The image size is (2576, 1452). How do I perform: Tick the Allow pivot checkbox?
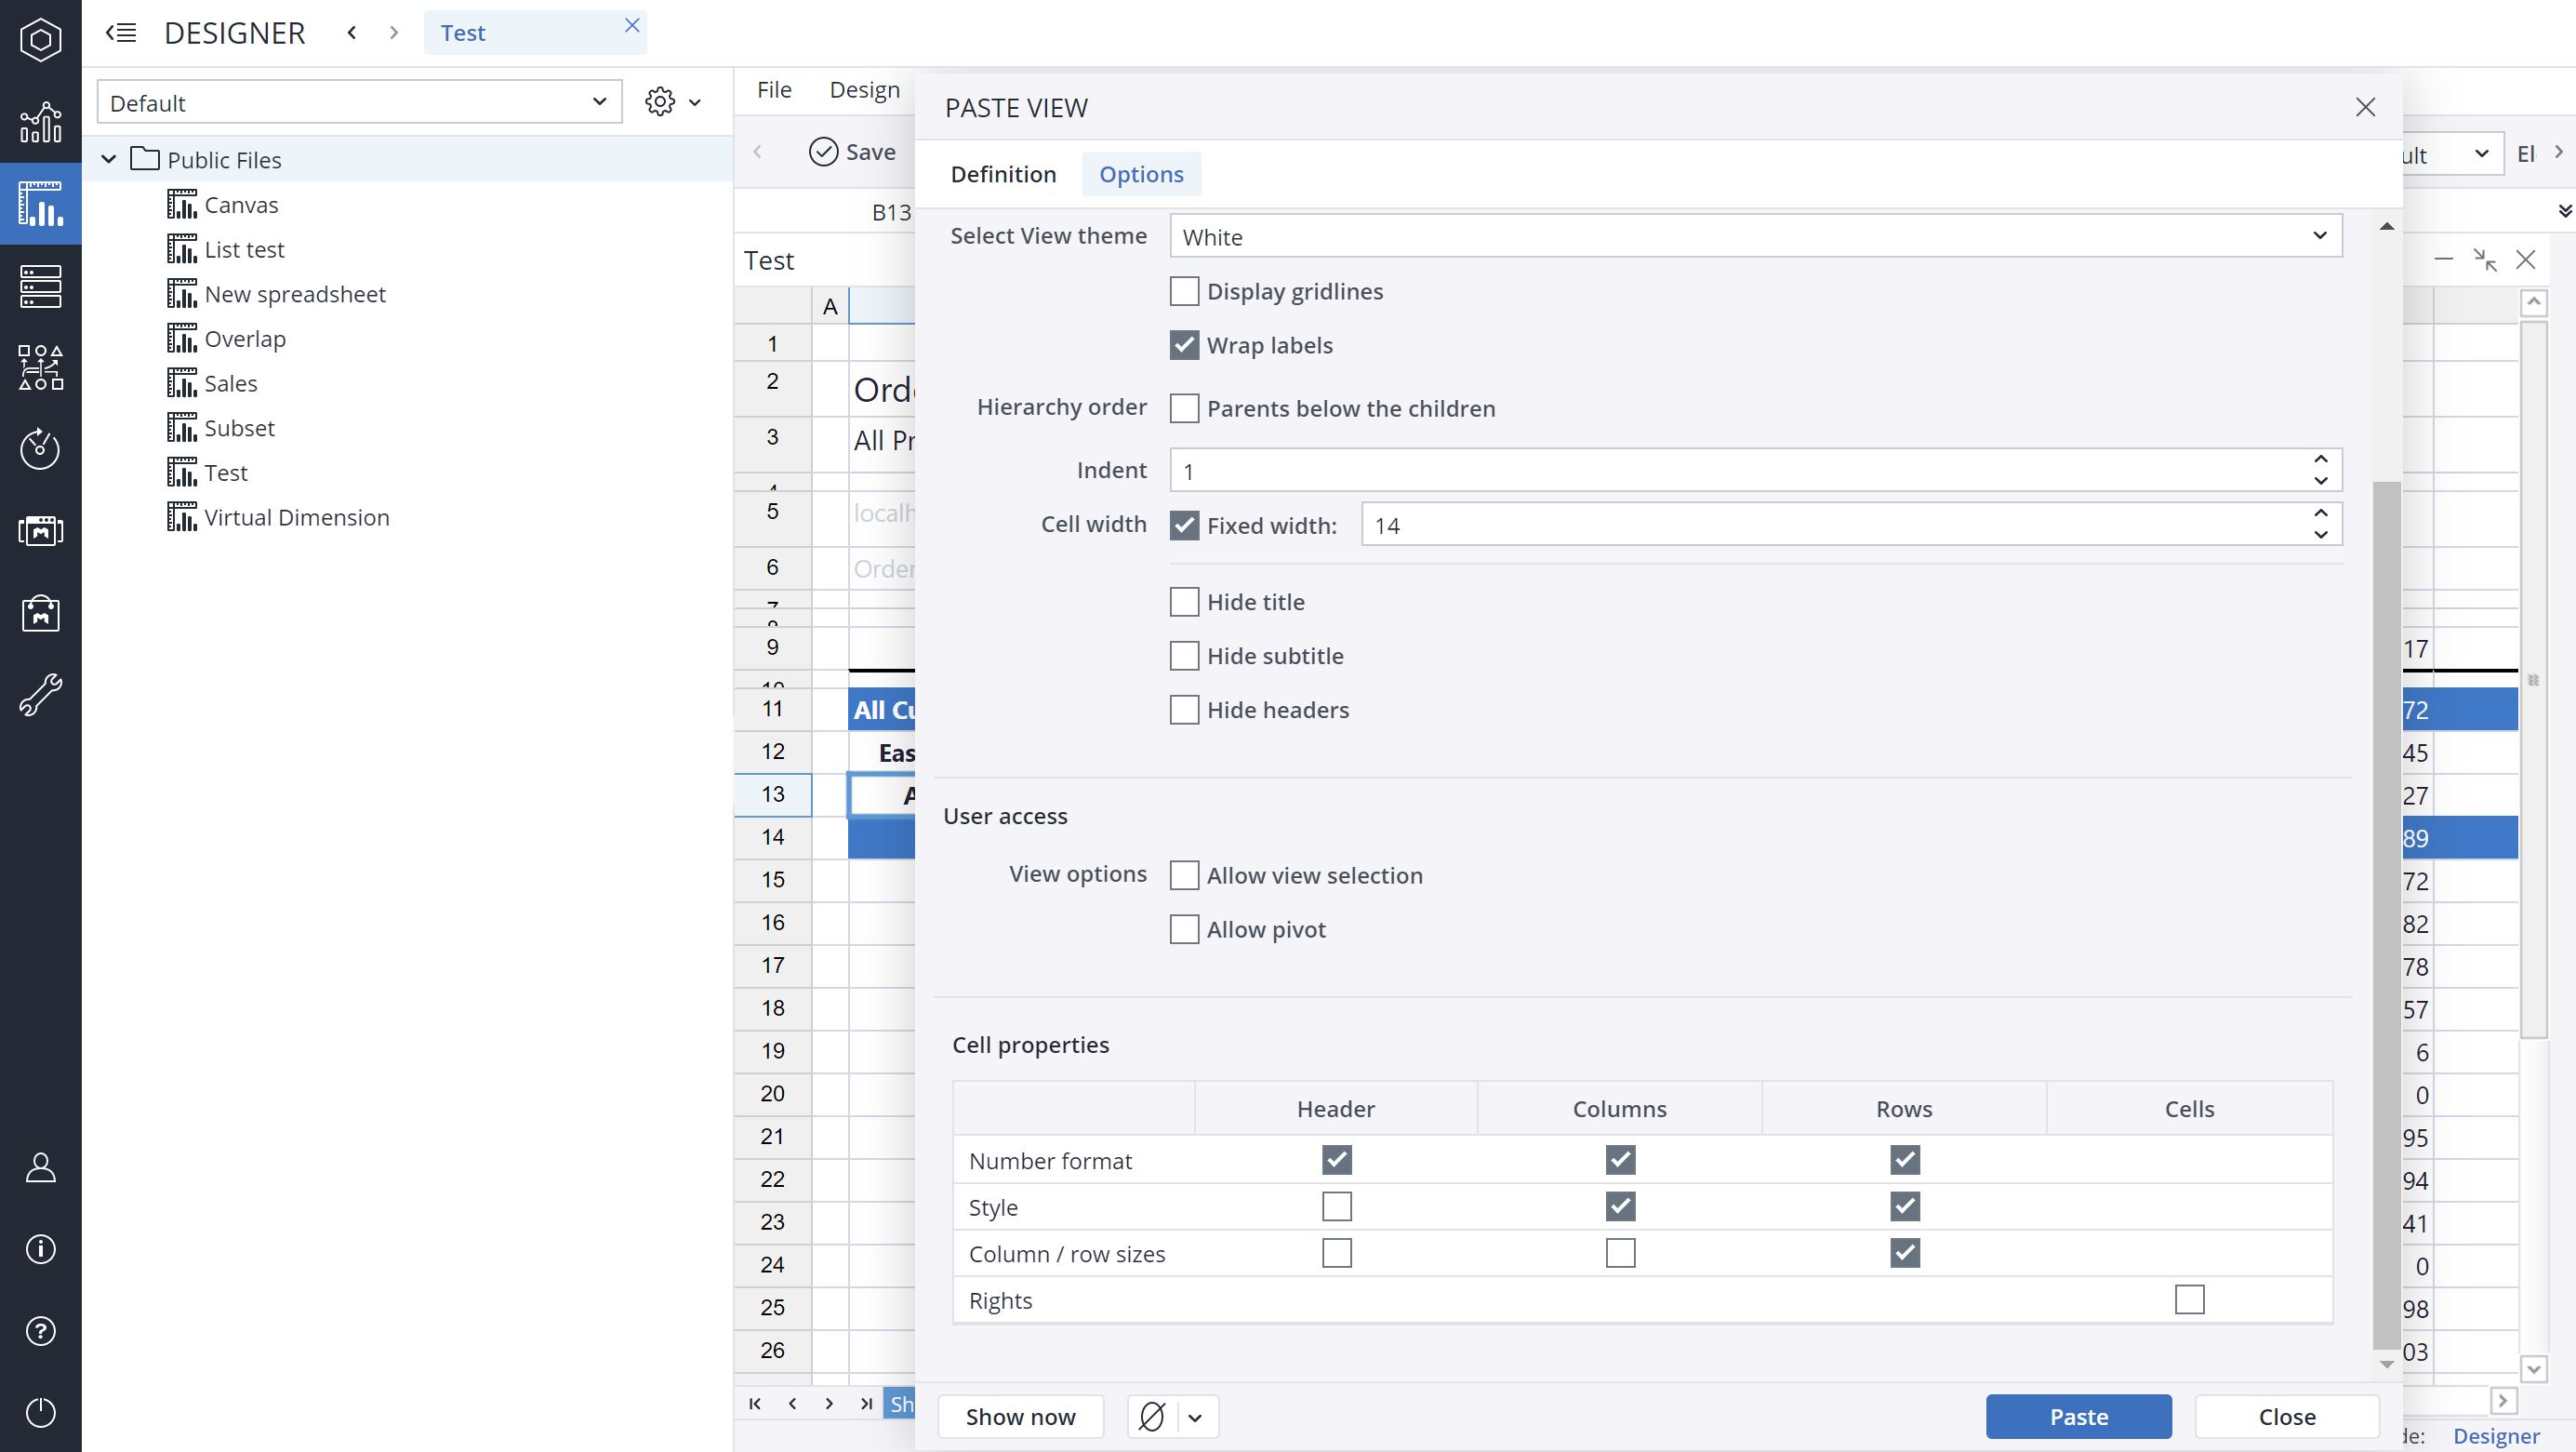(1184, 929)
